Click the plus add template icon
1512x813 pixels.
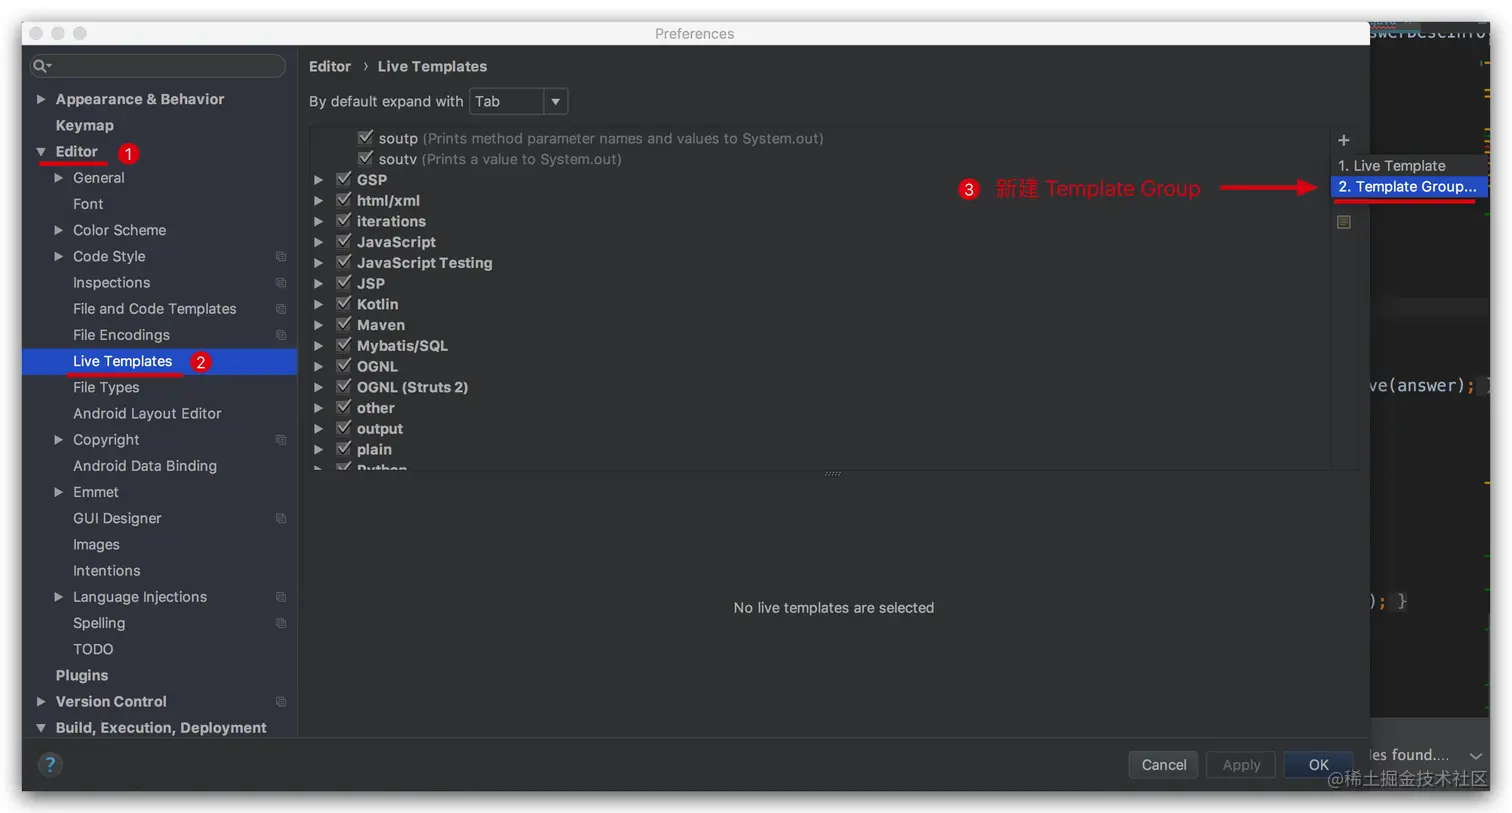click(x=1344, y=140)
